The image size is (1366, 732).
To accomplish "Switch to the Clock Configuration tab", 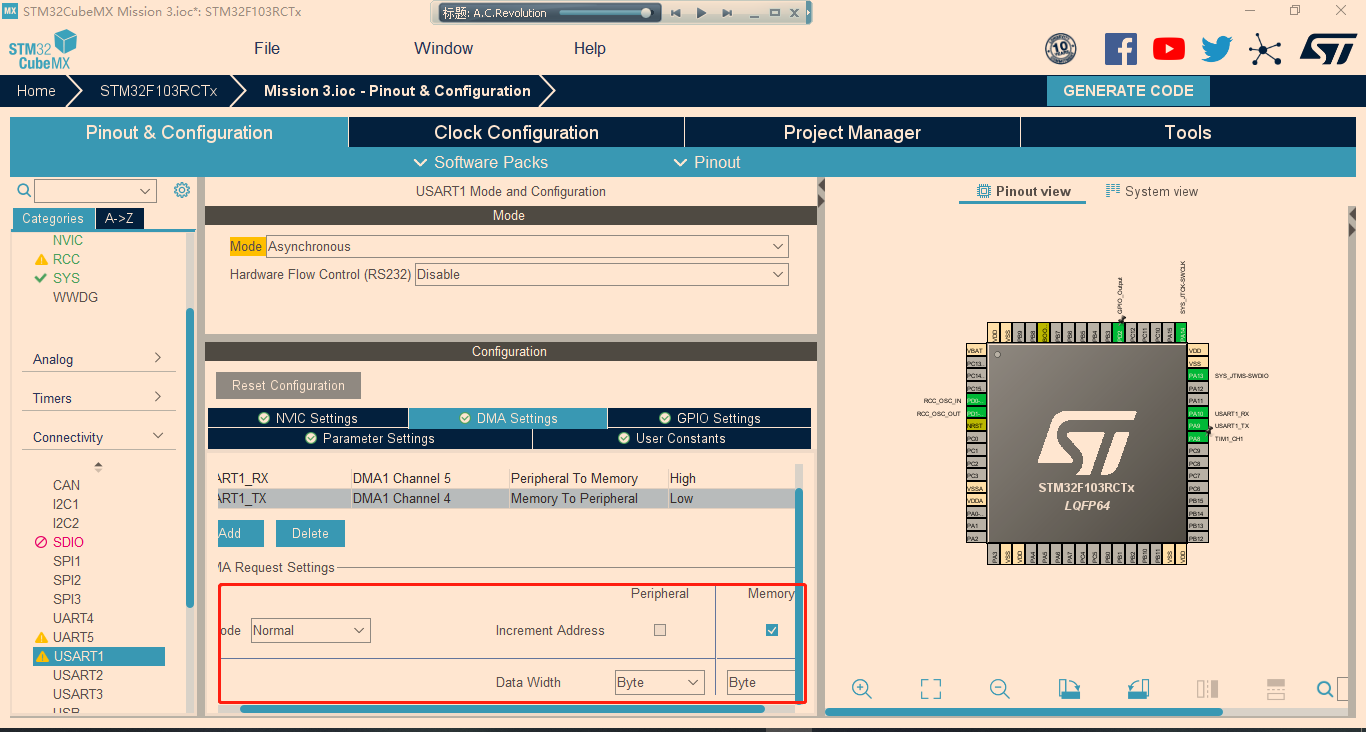I will coord(516,132).
